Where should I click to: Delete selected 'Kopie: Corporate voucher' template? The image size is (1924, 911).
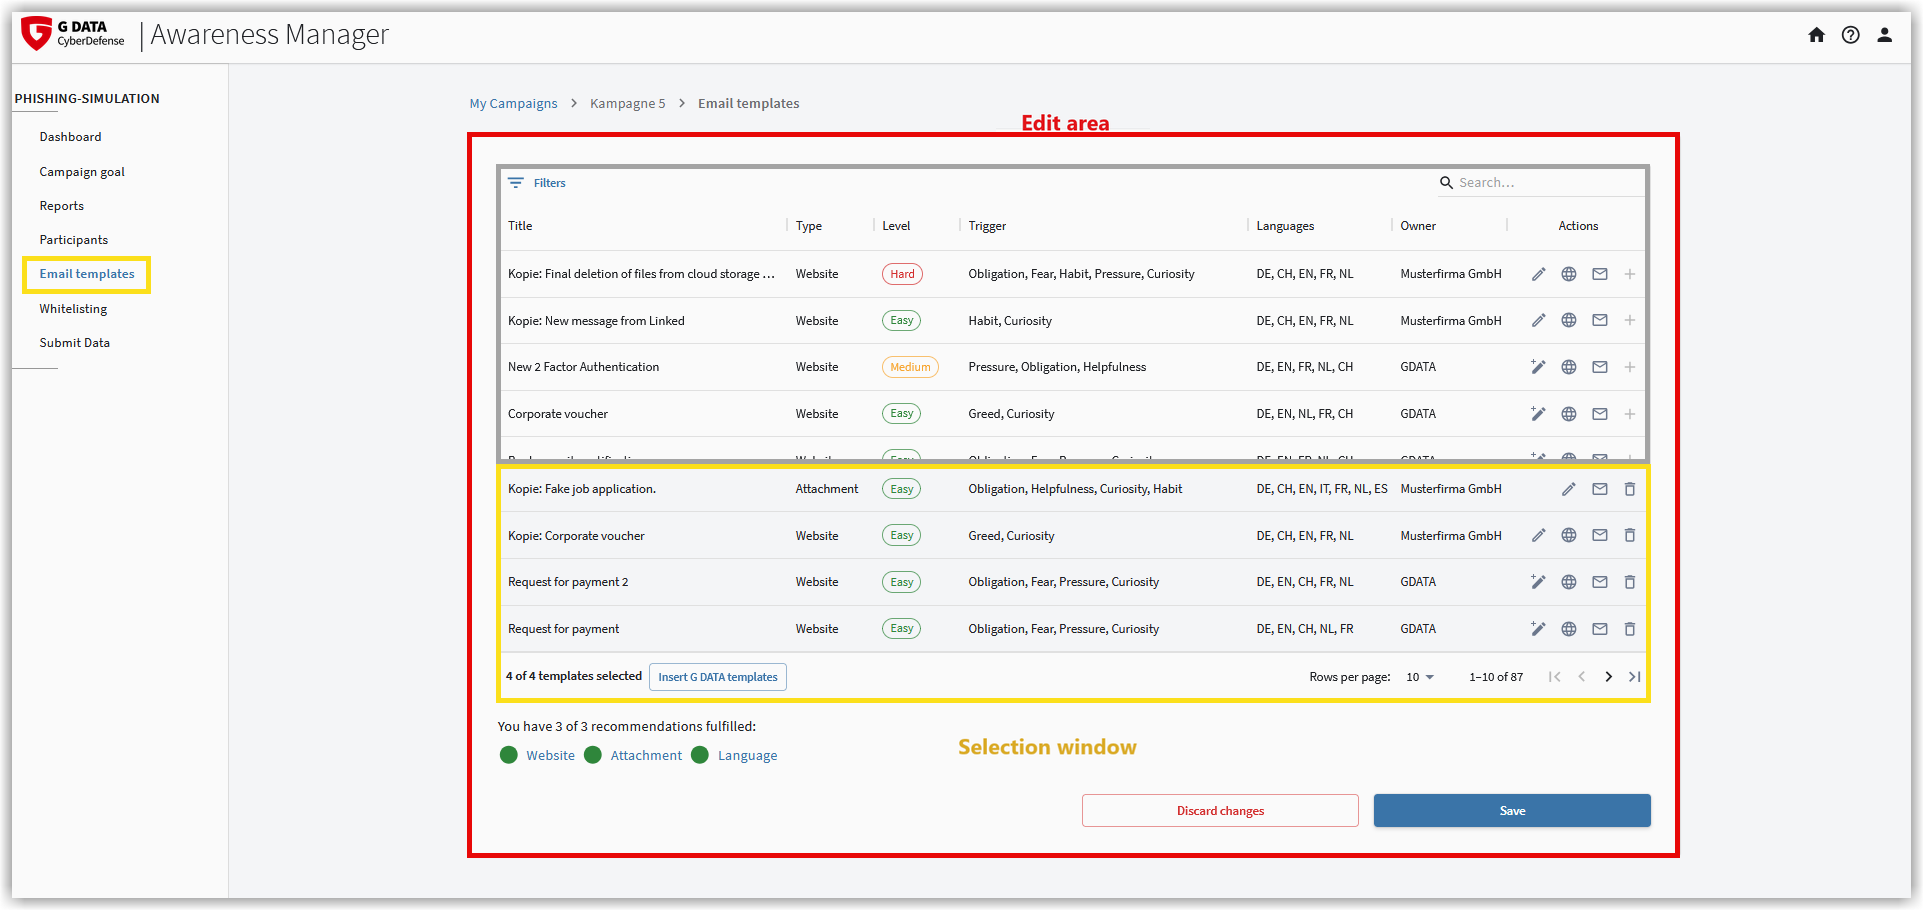click(1630, 536)
